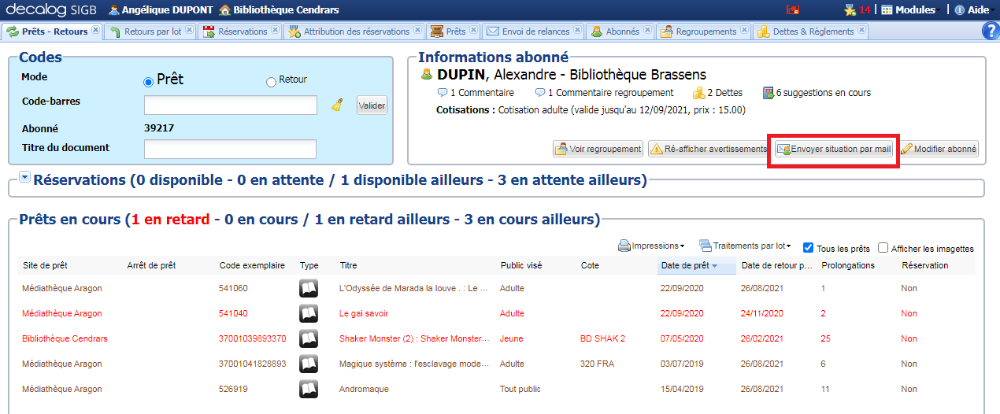Click the Ré-afficher avertissements button

point(709,149)
